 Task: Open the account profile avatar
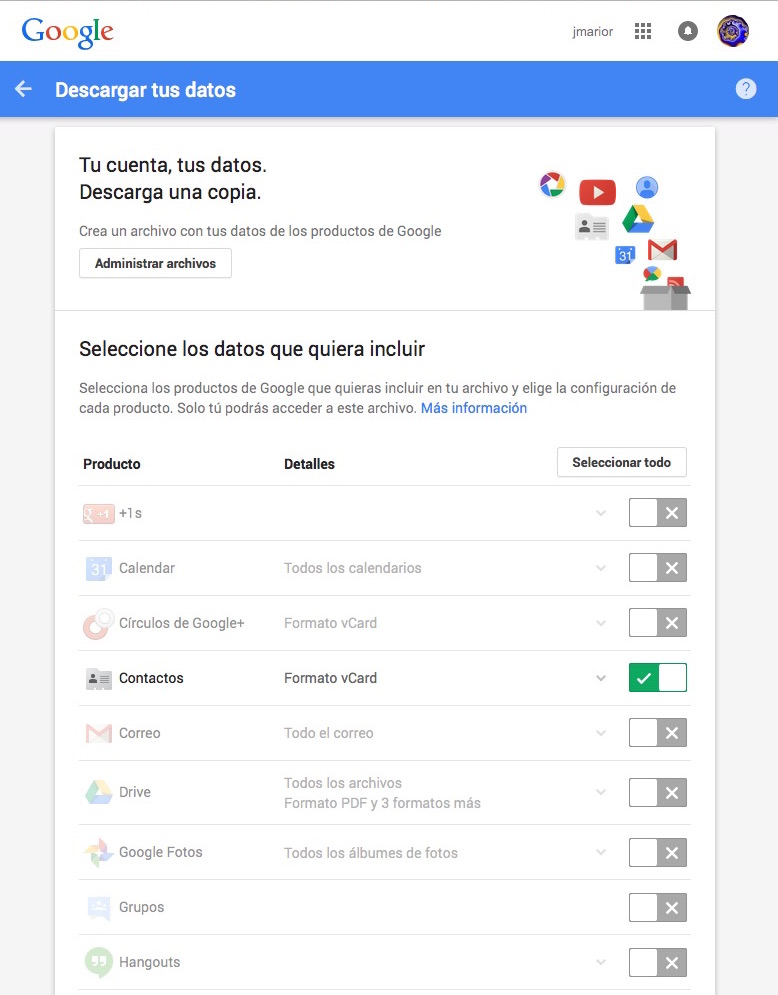pyautogui.click(x=733, y=31)
